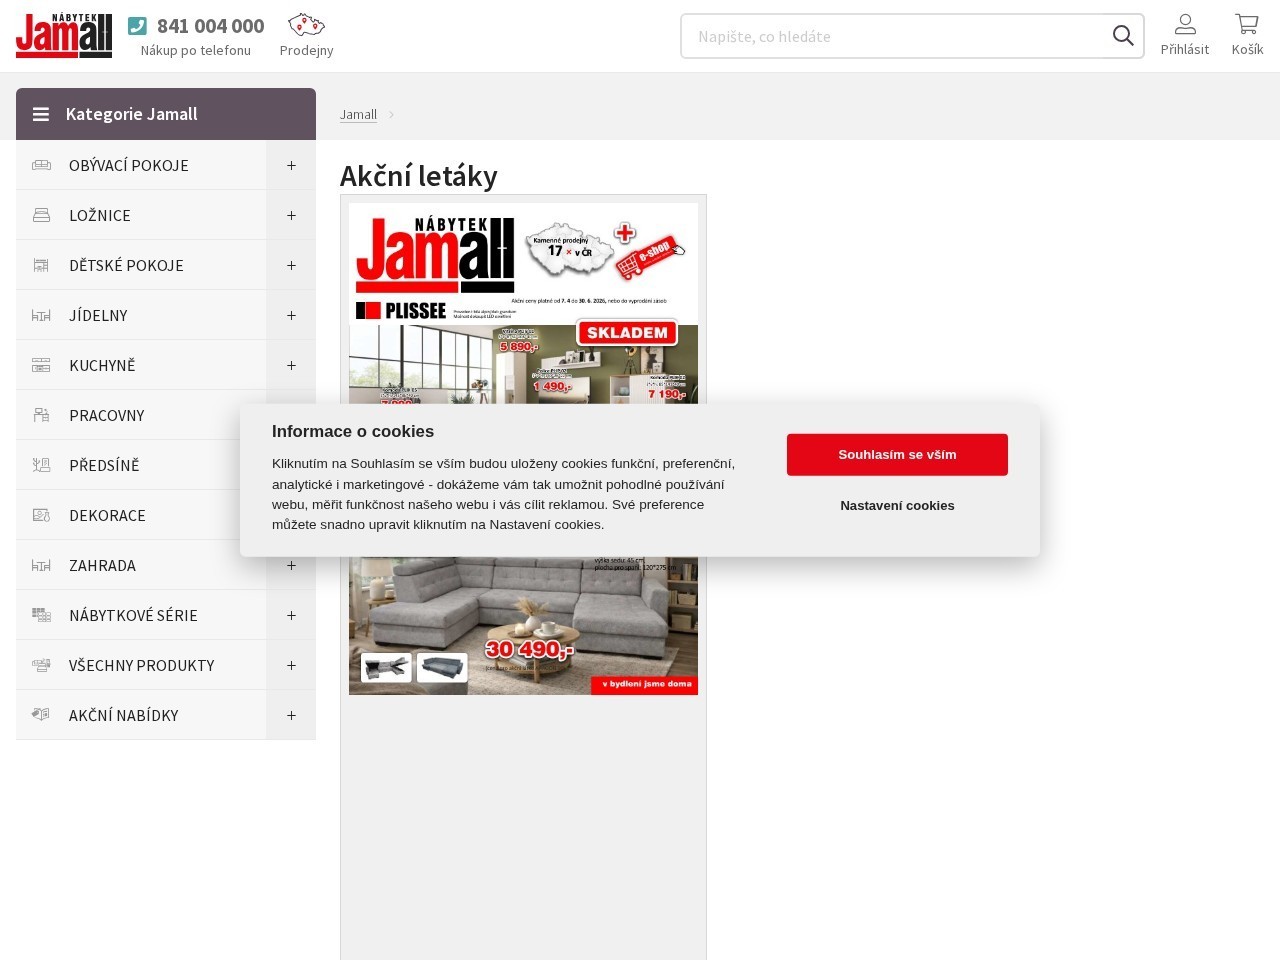Expand the Jídelny category plus button
The image size is (1280, 960).
pyautogui.click(x=291, y=315)
